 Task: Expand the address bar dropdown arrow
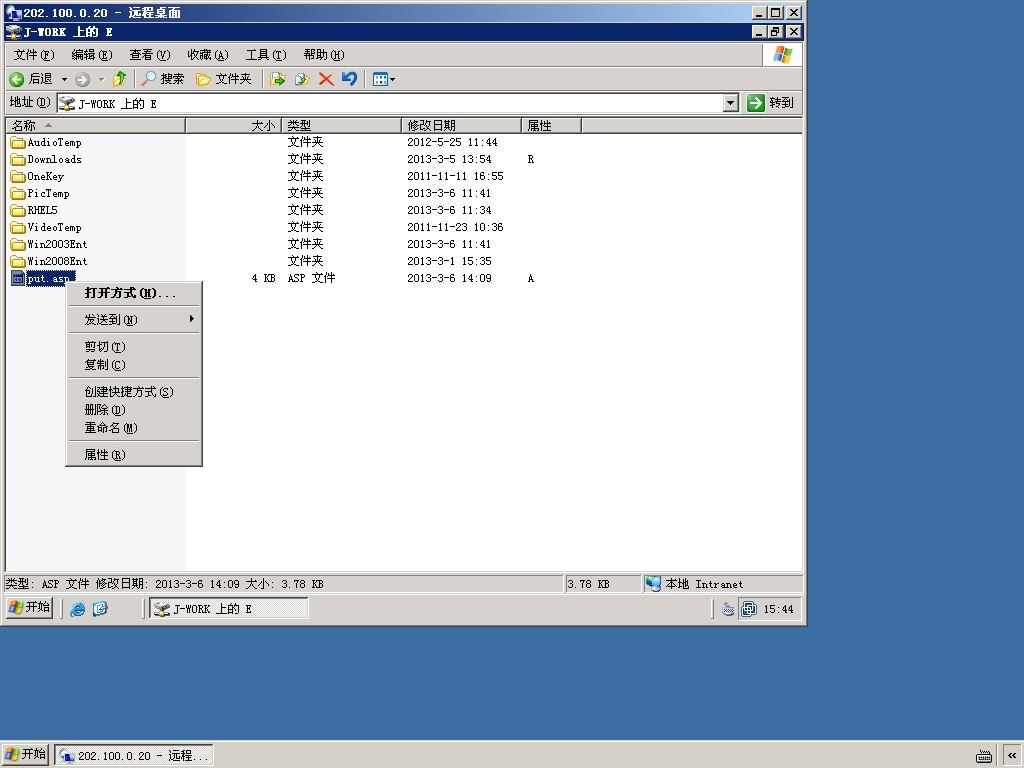click(x=731, y=103)
